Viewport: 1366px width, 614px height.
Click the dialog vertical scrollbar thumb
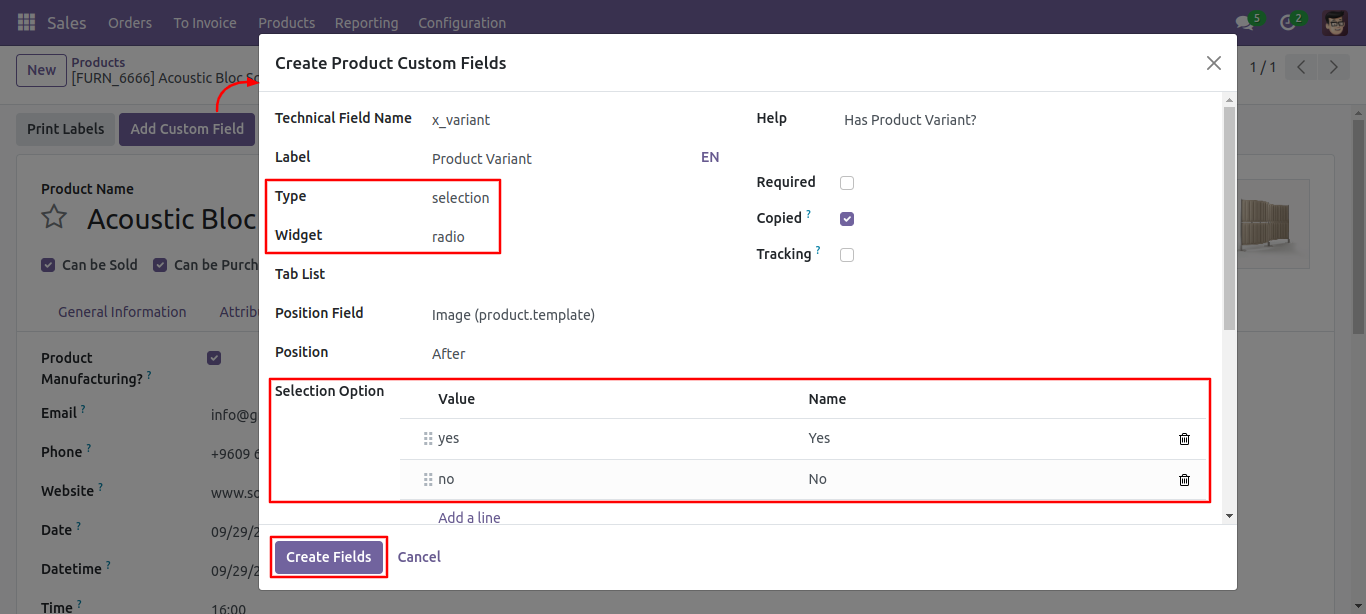(1229, 218)
